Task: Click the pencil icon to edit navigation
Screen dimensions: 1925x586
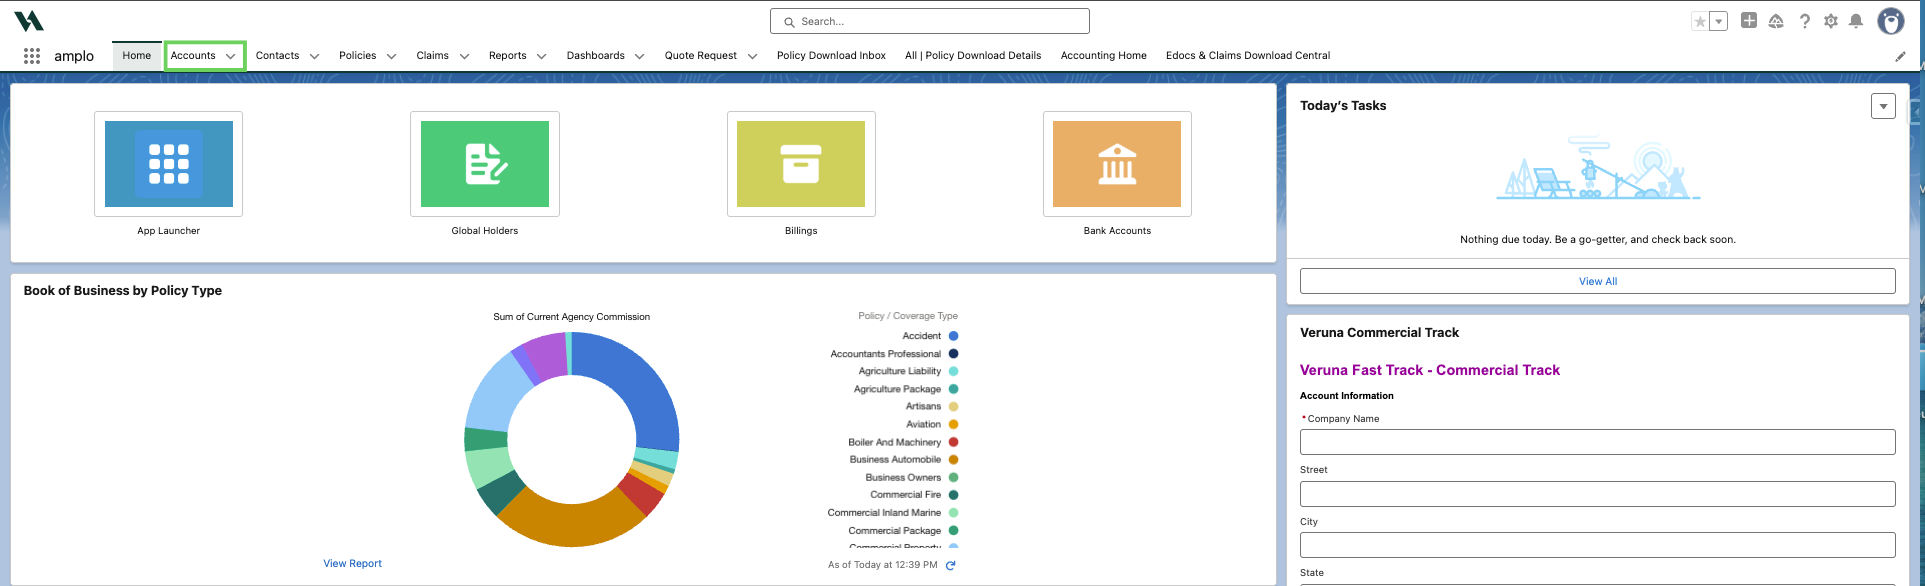Action: pos(1901,56)
